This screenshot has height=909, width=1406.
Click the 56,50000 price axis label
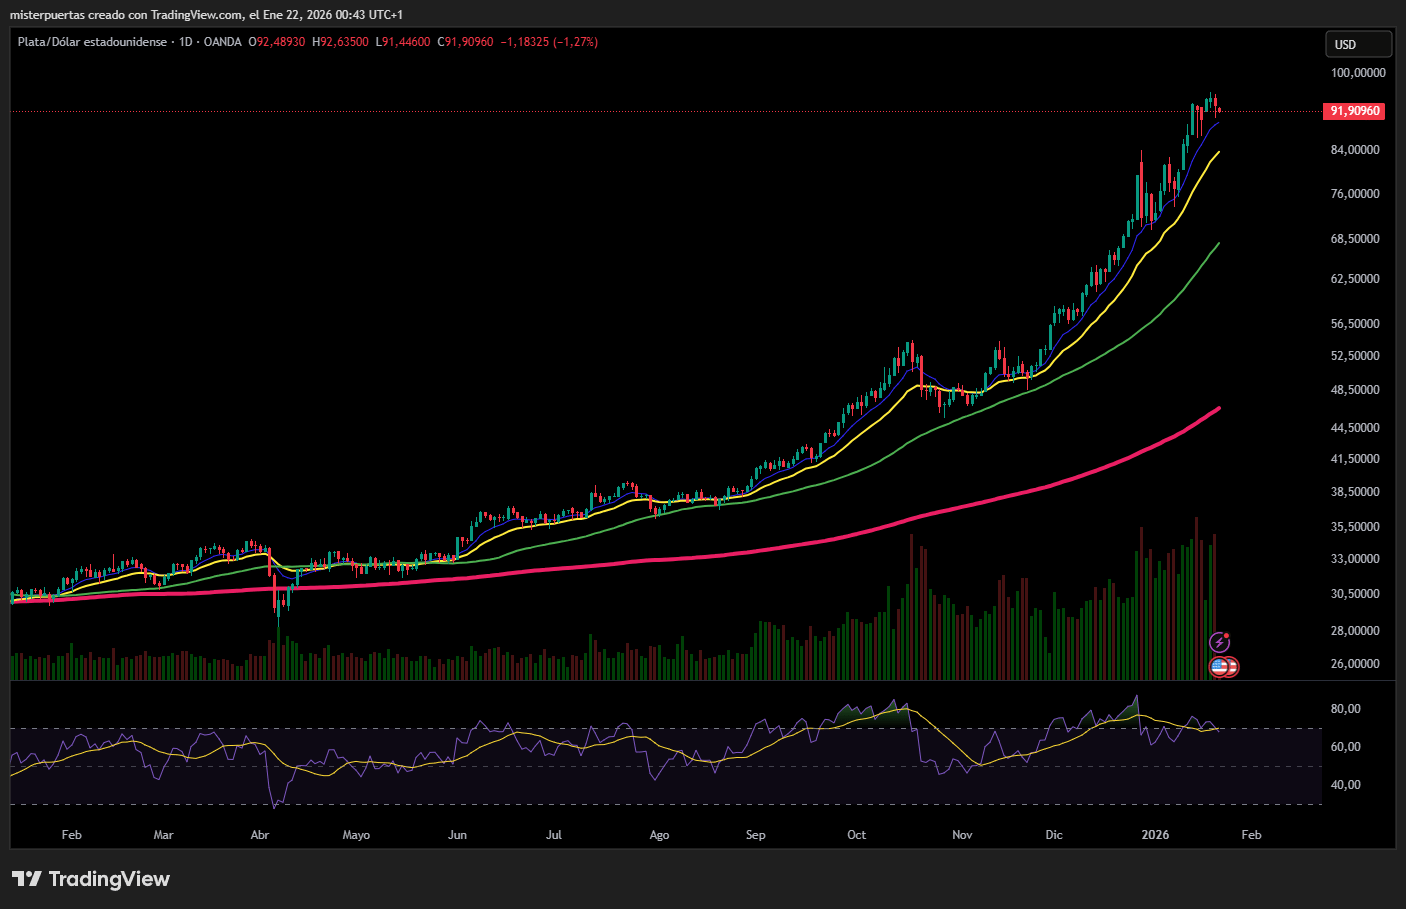1356,324
